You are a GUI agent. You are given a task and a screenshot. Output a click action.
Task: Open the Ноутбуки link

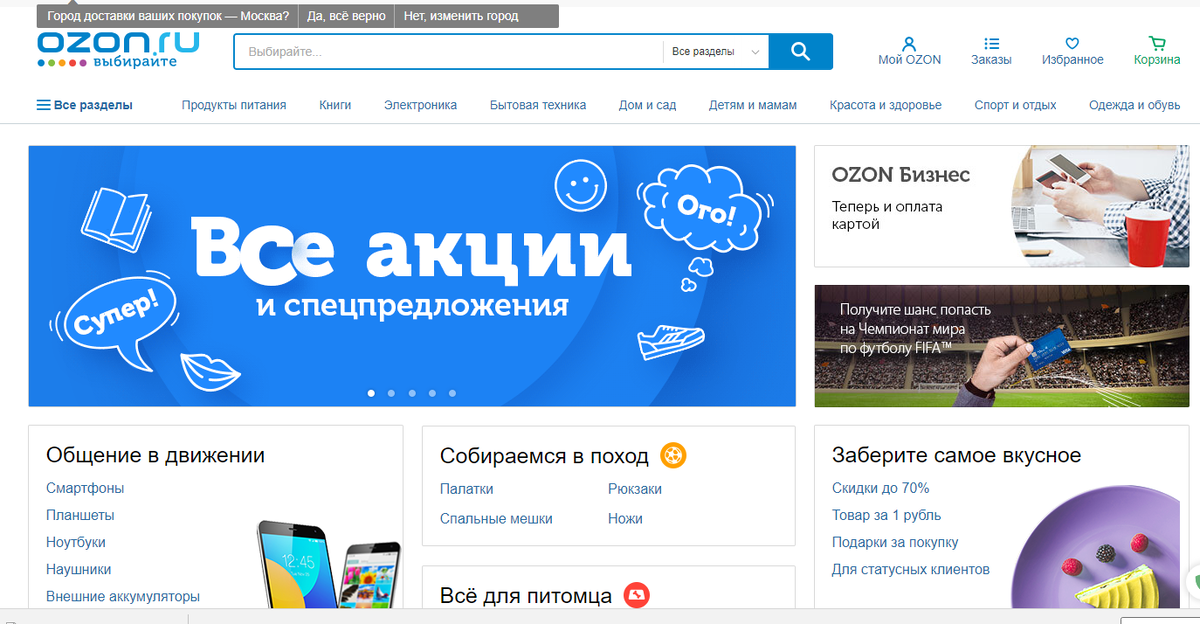[76, 542]
